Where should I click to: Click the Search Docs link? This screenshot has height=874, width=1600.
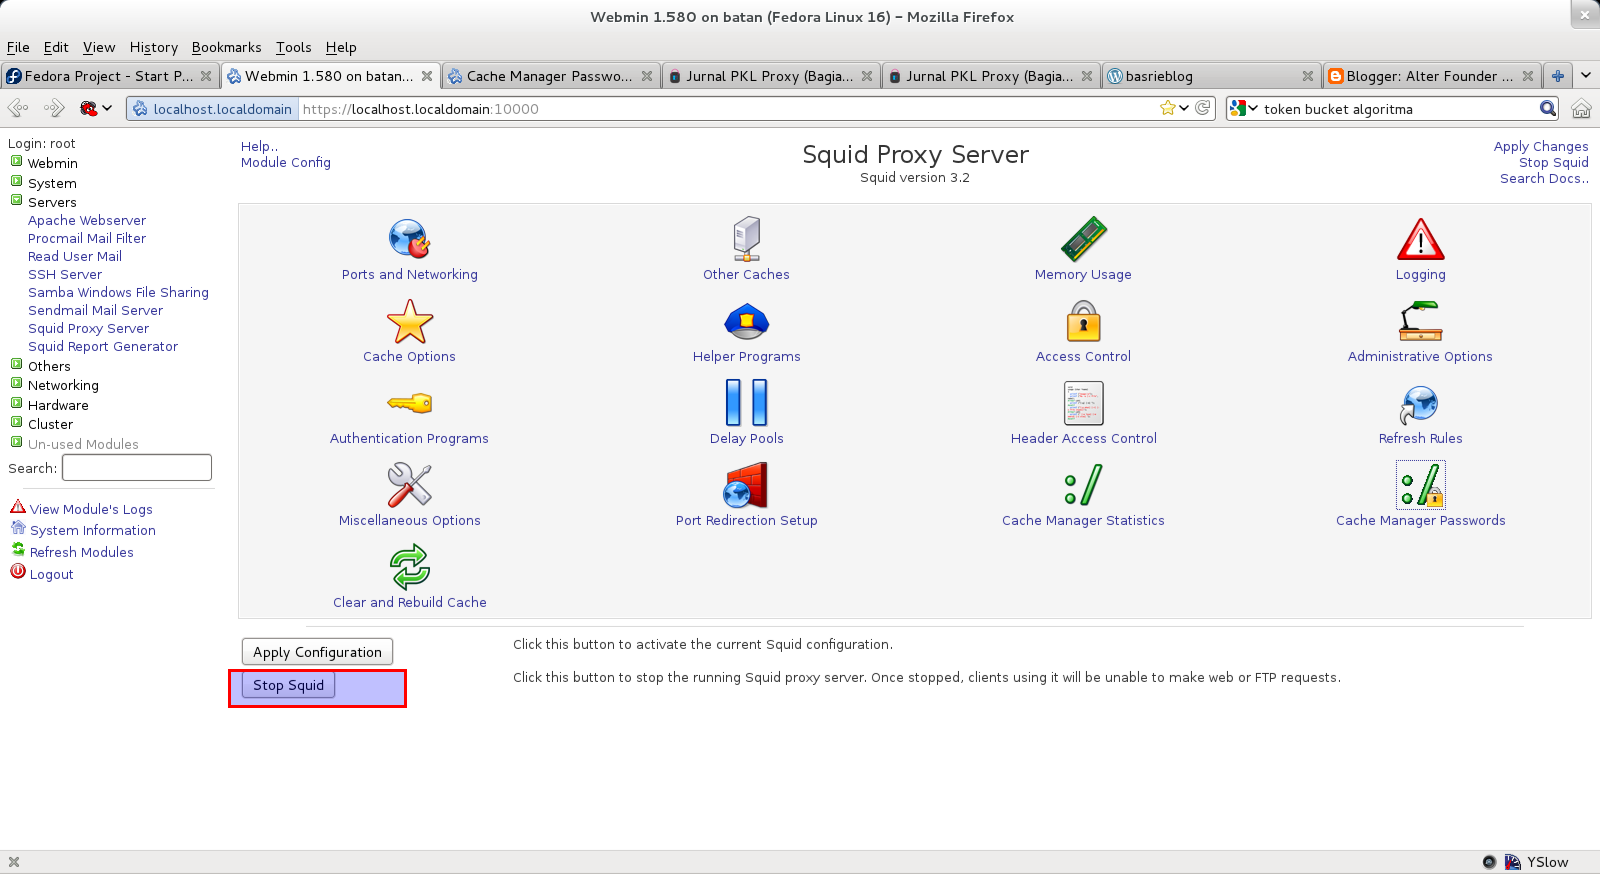[x=1544, y=178]
